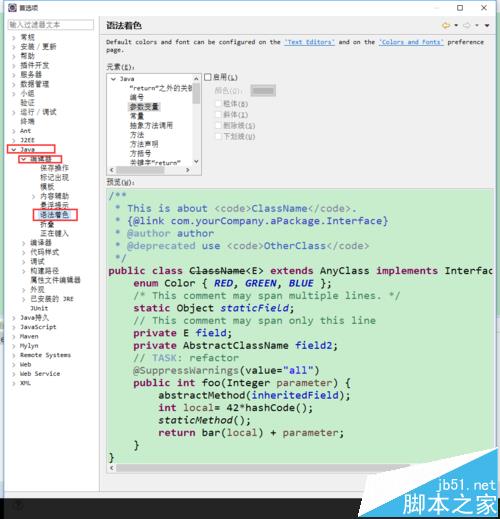
Task: Open the back-history dropdown arrow
Action: tap(456, 25)
